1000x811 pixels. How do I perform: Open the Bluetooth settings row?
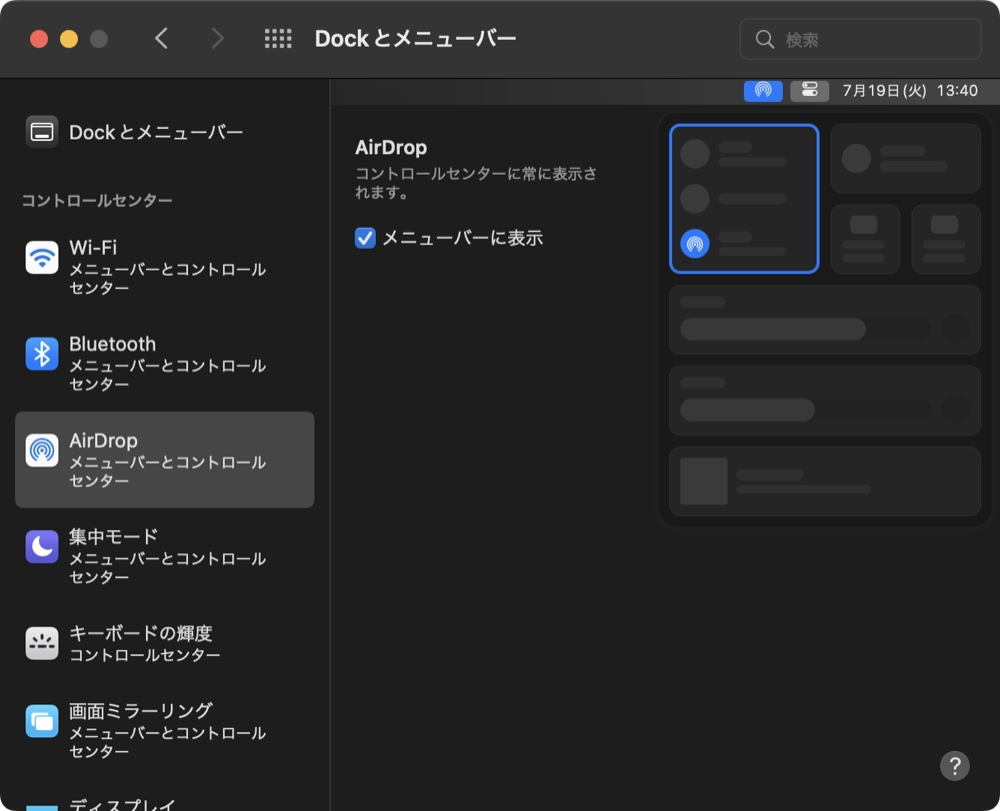[165, 363]
